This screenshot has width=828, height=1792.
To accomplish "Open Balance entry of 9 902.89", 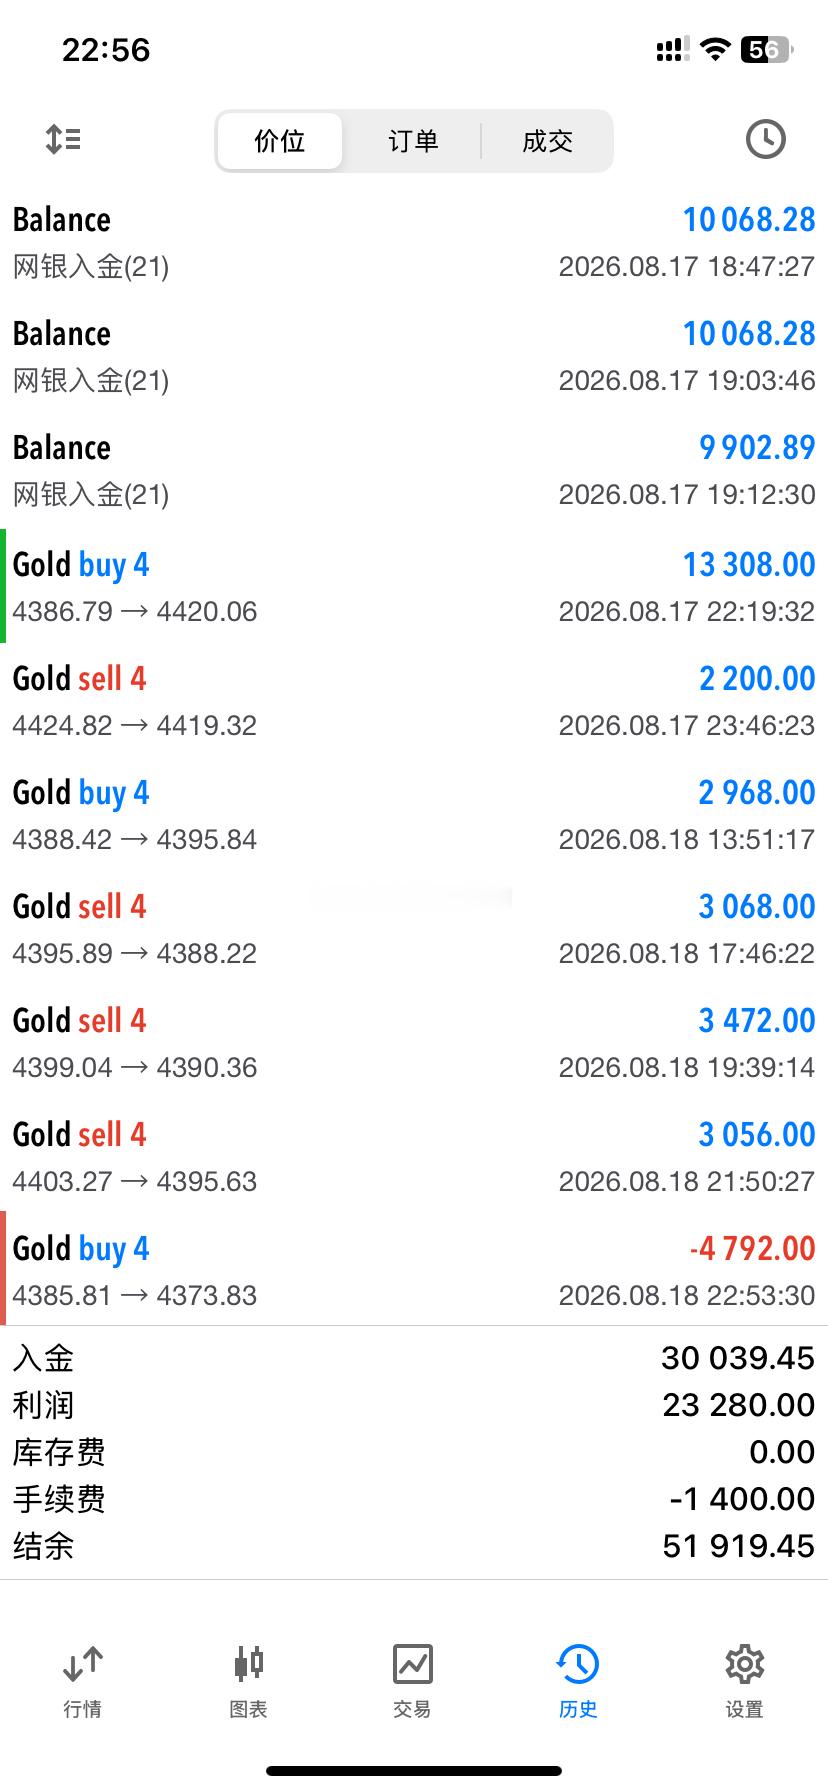I will click(414, 469).
